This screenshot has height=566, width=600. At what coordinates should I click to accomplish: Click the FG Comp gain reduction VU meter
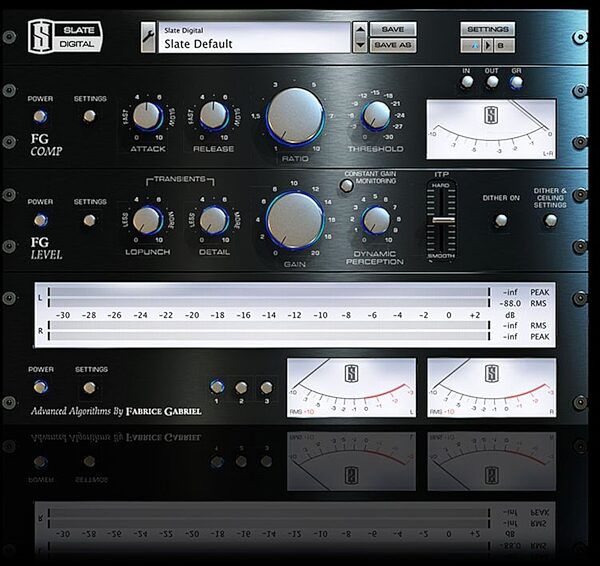click(x=491, y=129)
